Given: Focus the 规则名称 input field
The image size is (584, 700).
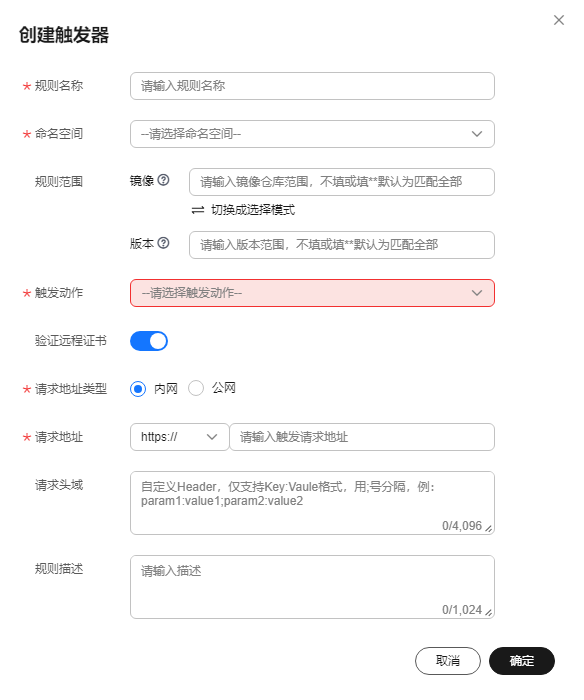Looking at the screenshot, I should 312,86.
